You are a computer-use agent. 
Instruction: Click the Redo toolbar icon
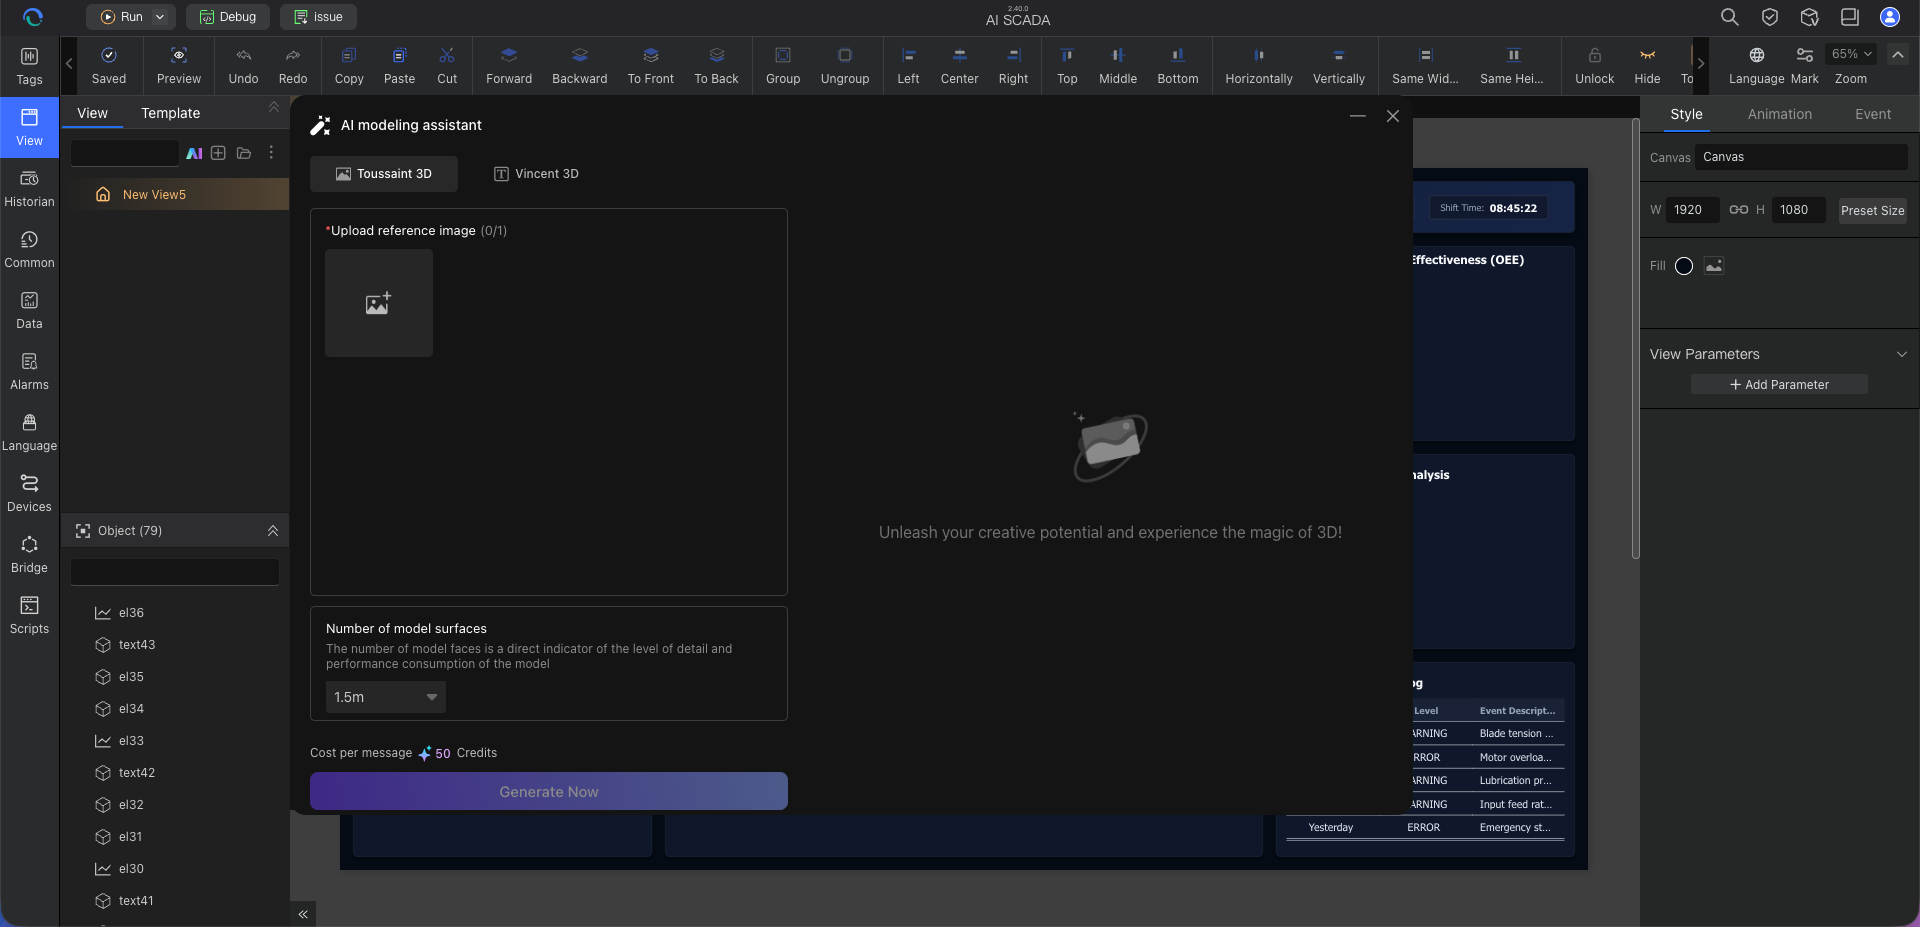pyautogui.click(x=293, y=66)
